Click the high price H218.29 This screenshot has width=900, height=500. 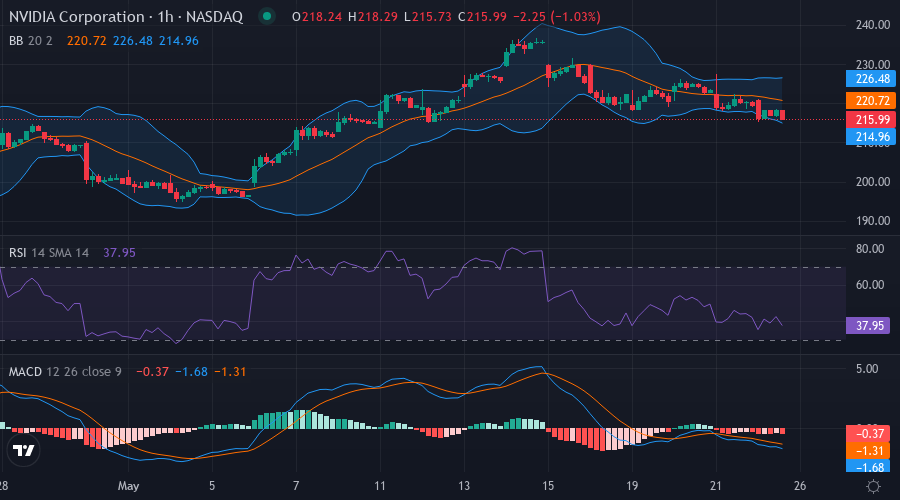tap(373, 17)
